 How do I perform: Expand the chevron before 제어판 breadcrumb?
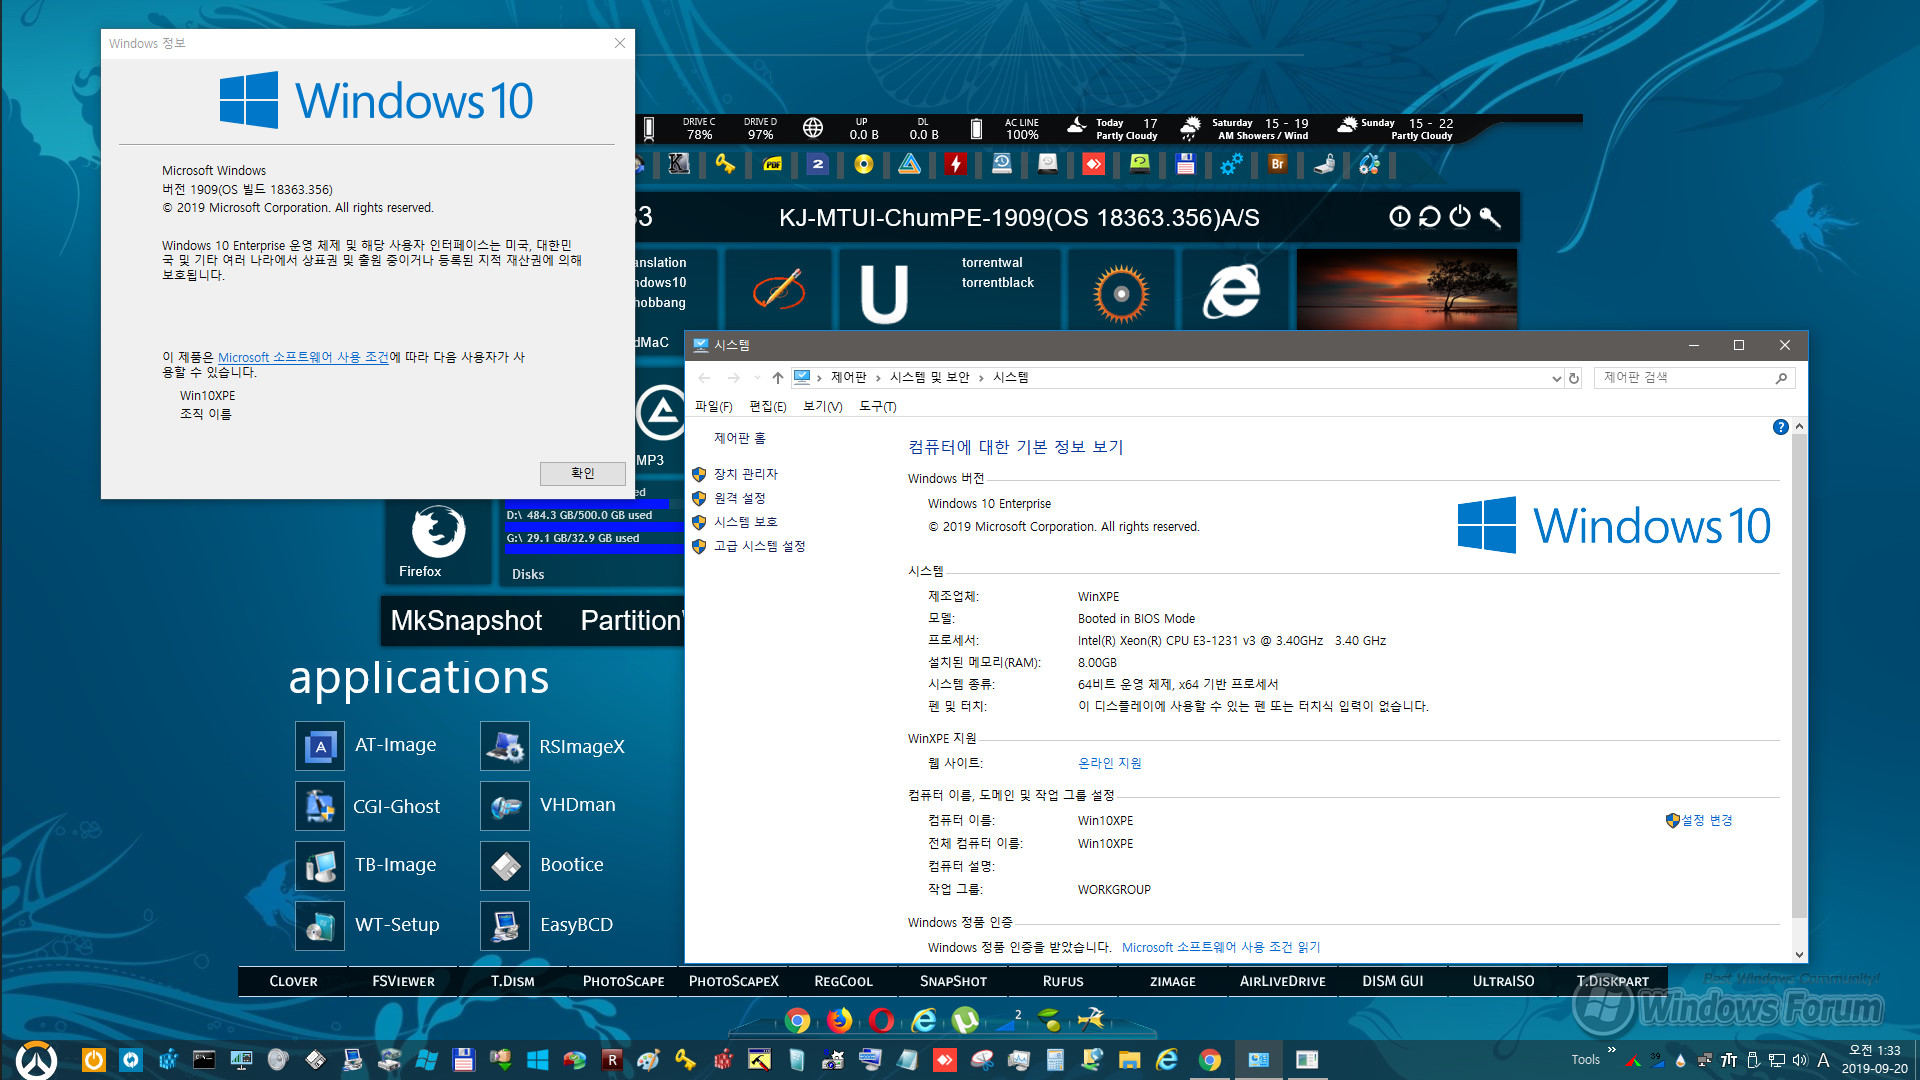click(x=819, y=378)
